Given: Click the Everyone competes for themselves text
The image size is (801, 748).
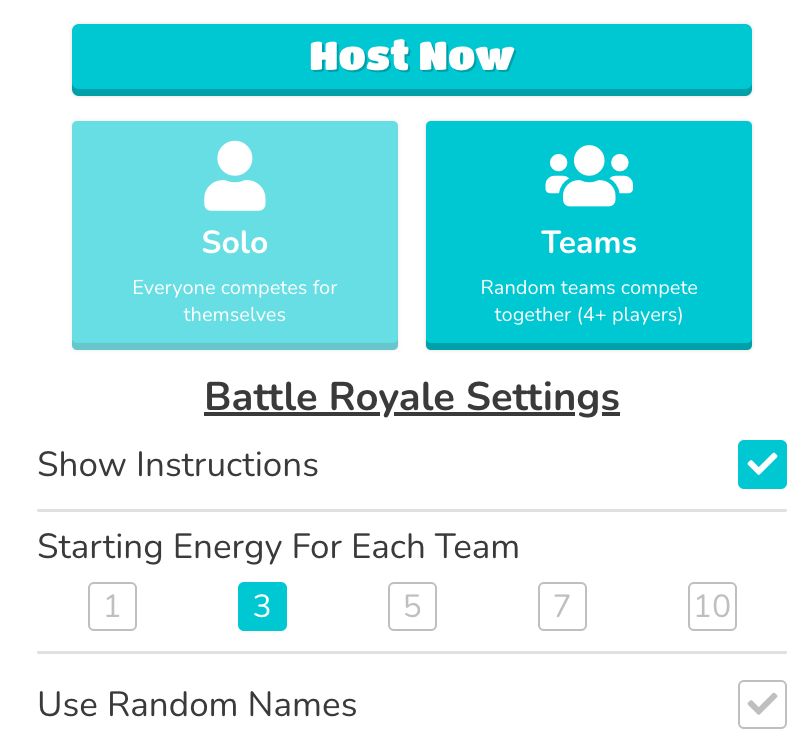Looking at the screenshot, I should click(234, 300).
